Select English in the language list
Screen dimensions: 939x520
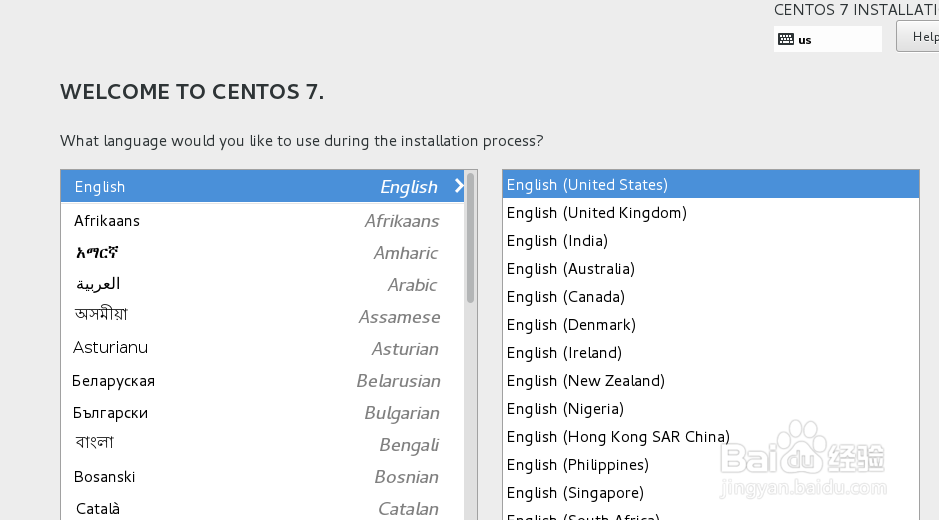click(262, 186)
